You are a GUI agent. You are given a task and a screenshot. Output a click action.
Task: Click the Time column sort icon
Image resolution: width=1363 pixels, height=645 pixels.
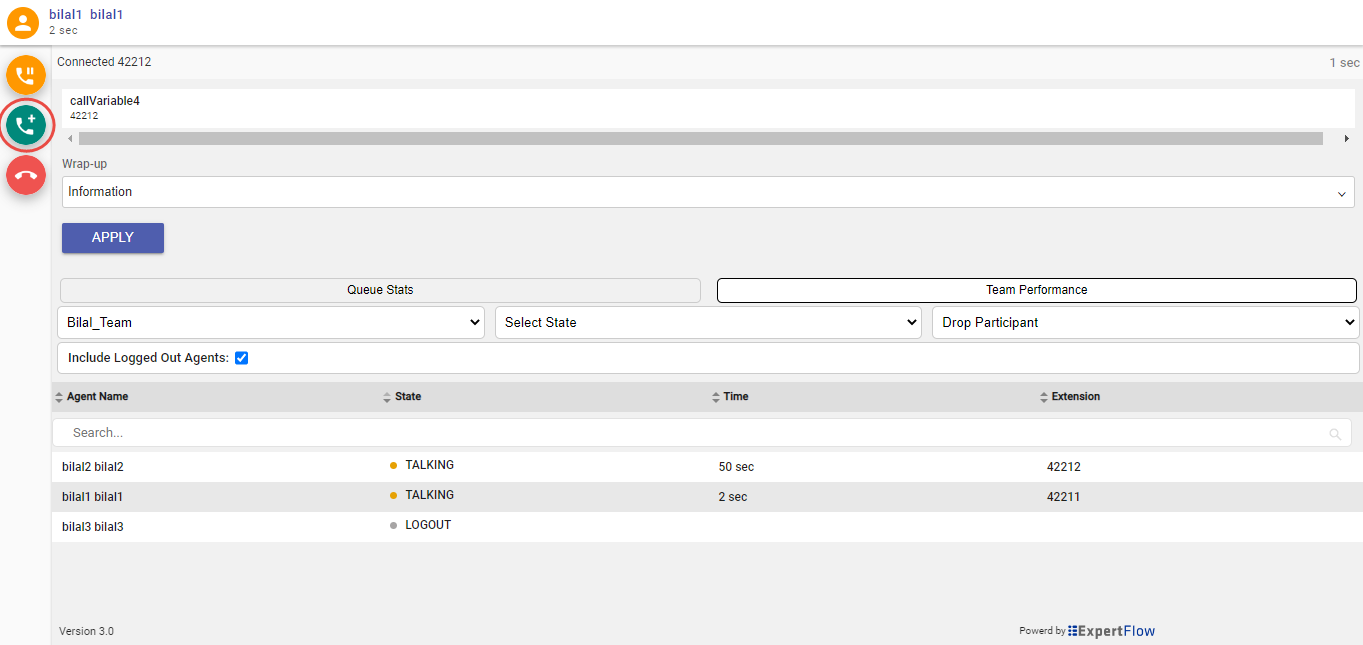716,397
